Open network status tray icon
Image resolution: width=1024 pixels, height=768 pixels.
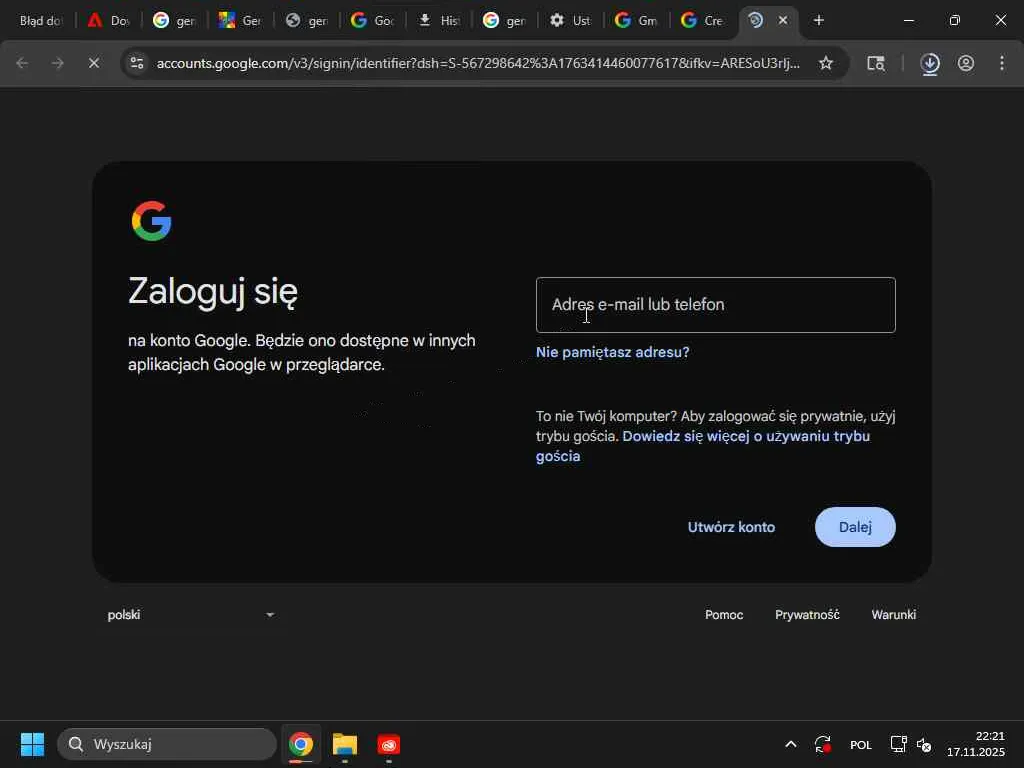[899, 744]
